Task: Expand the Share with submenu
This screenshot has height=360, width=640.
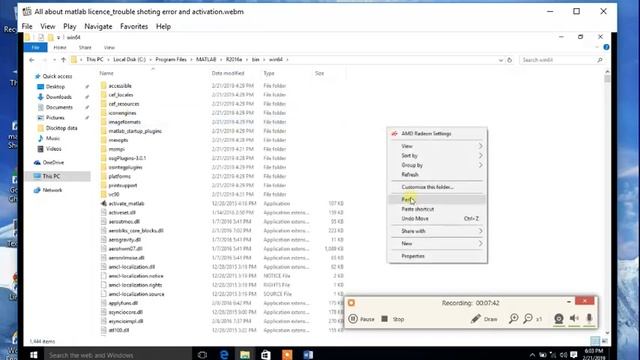Action: (437, 231)
